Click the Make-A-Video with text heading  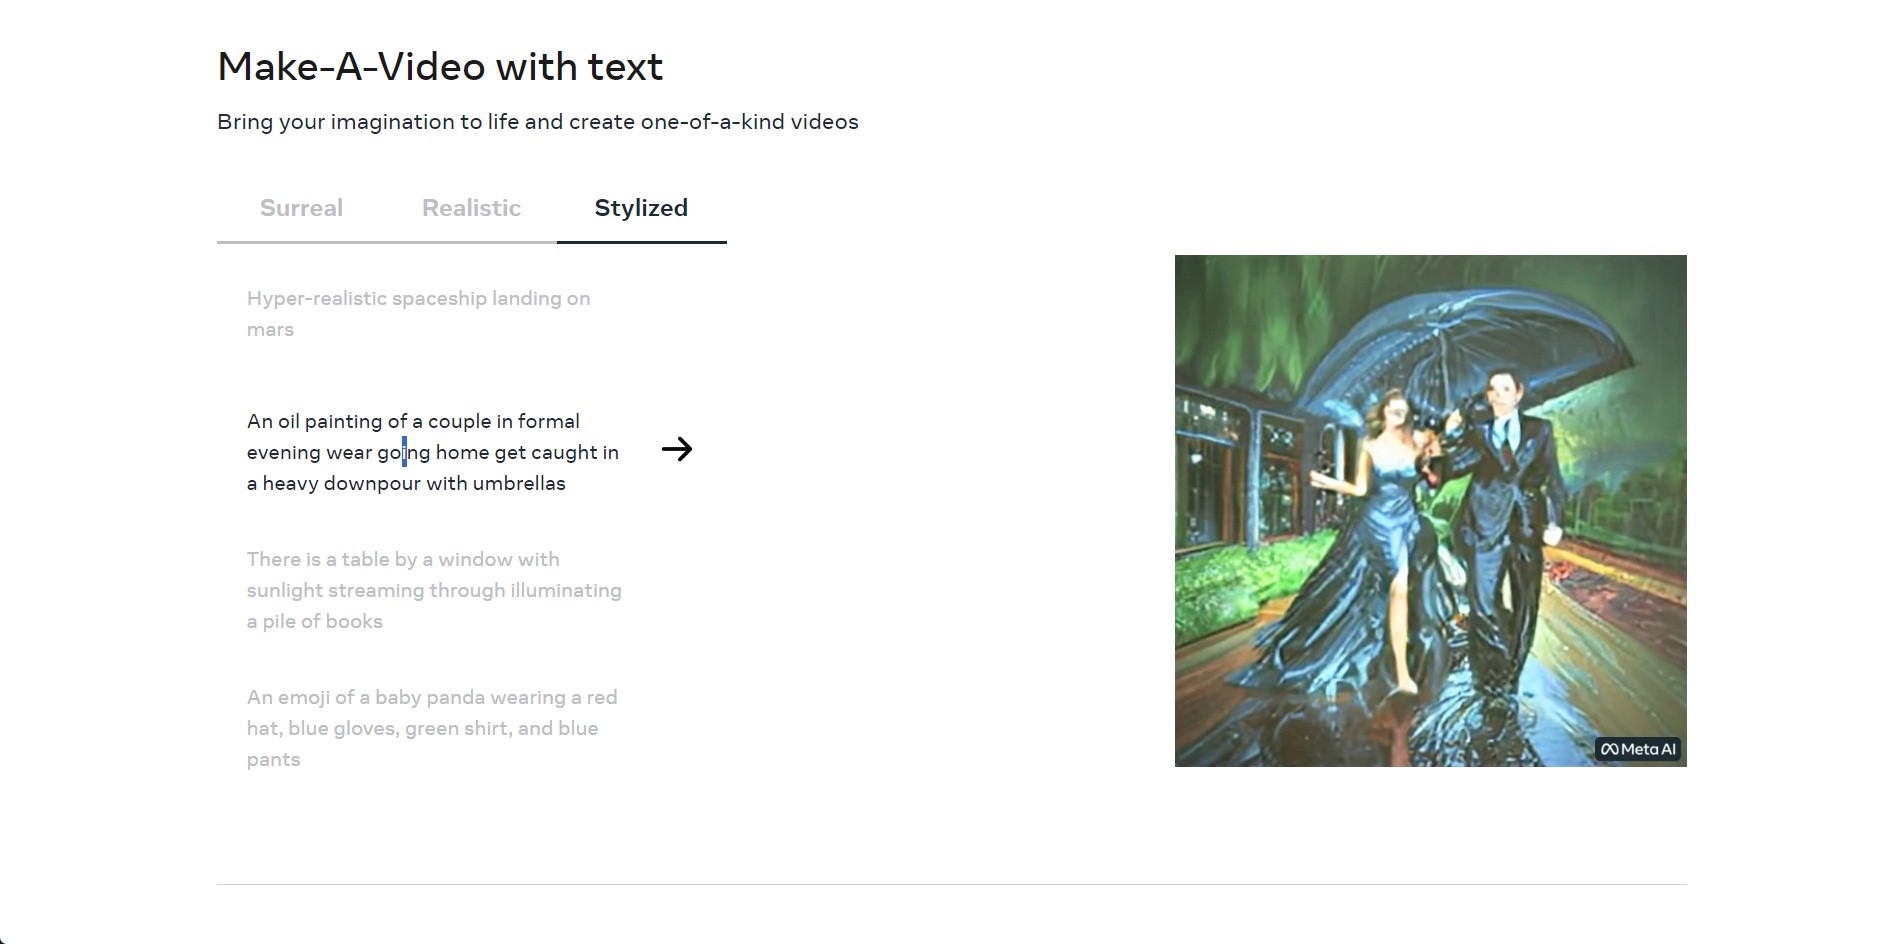tap(440, 67)
